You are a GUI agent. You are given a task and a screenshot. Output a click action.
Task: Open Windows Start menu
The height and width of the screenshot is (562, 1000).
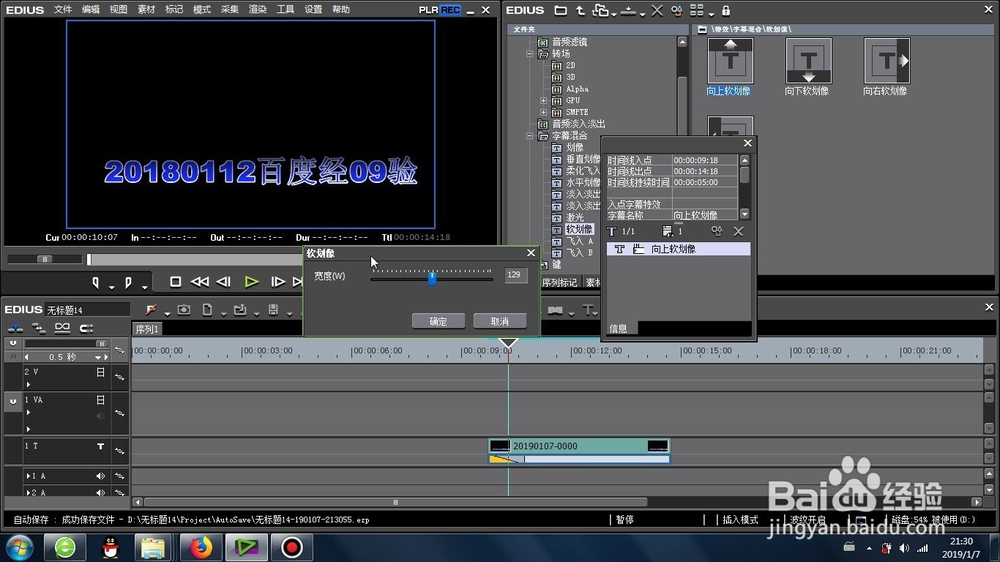click(x=19, y=547)
